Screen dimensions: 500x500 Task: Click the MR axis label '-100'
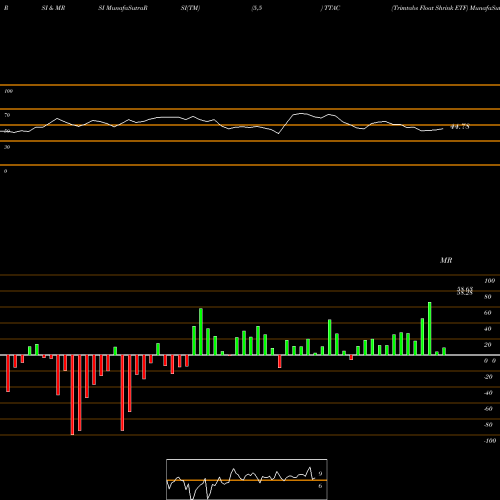click(x=490, y=441)
